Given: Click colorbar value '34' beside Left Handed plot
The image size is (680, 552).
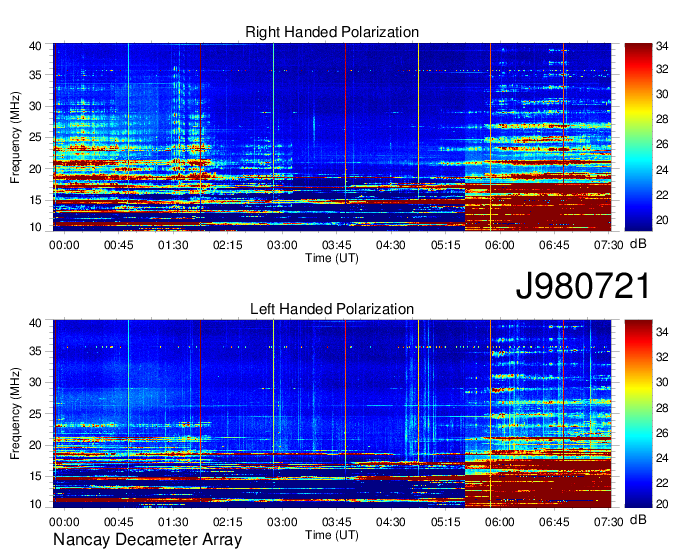Looking at the screenshot, I should (662, 332).
